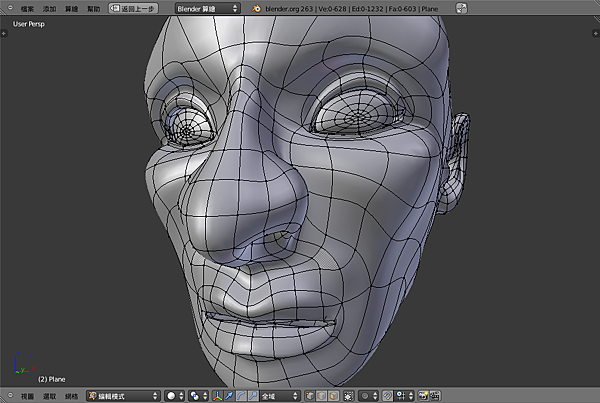Open the Blender 算繪 engine dropdown
600x403 pixels.
[x=207, y=7]
